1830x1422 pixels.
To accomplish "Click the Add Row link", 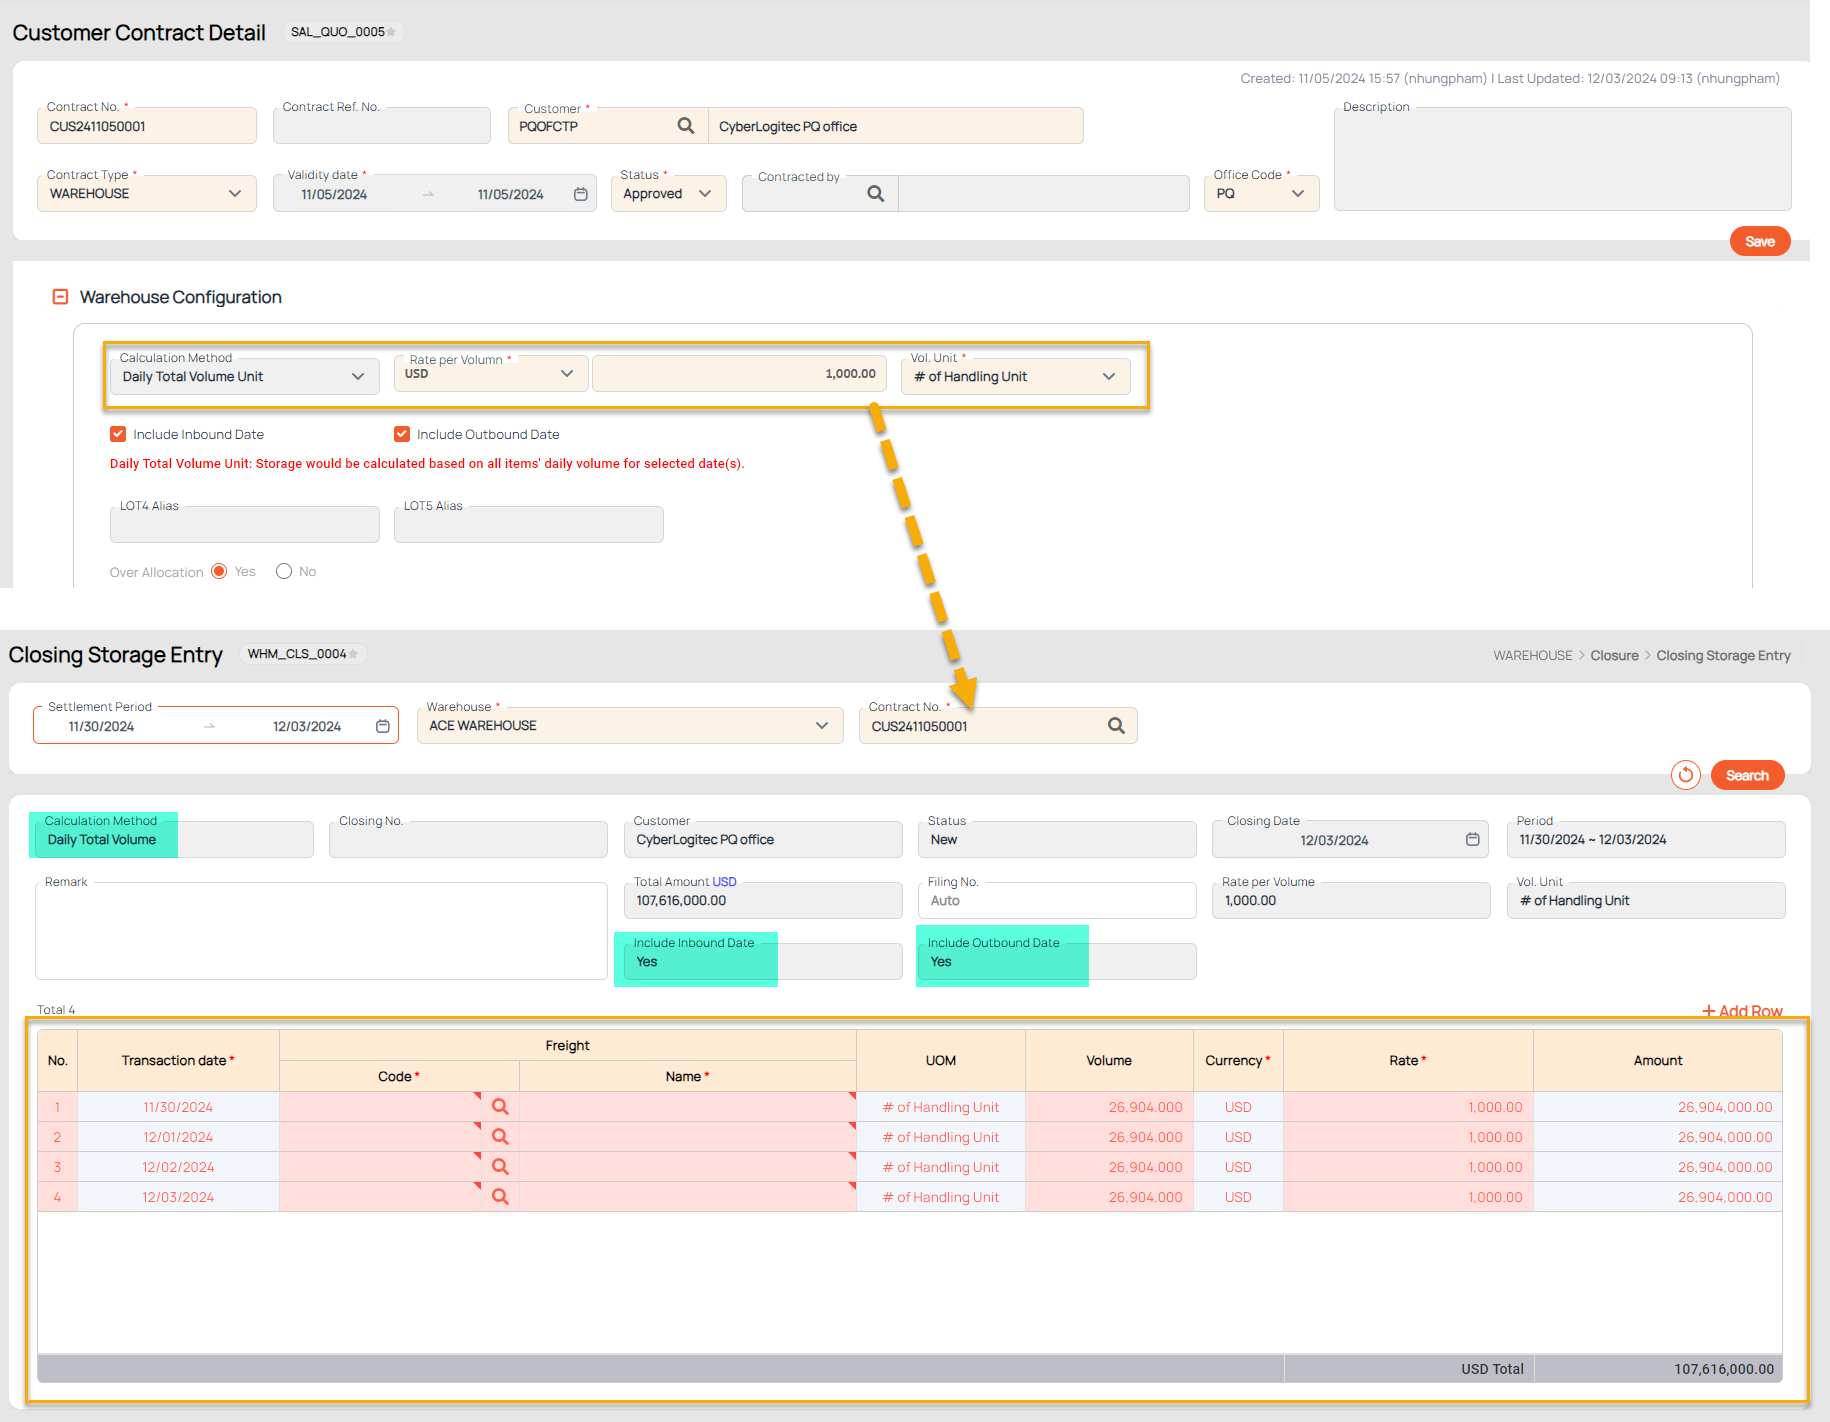I will pyautogui.click(x=1742, y=1011).
